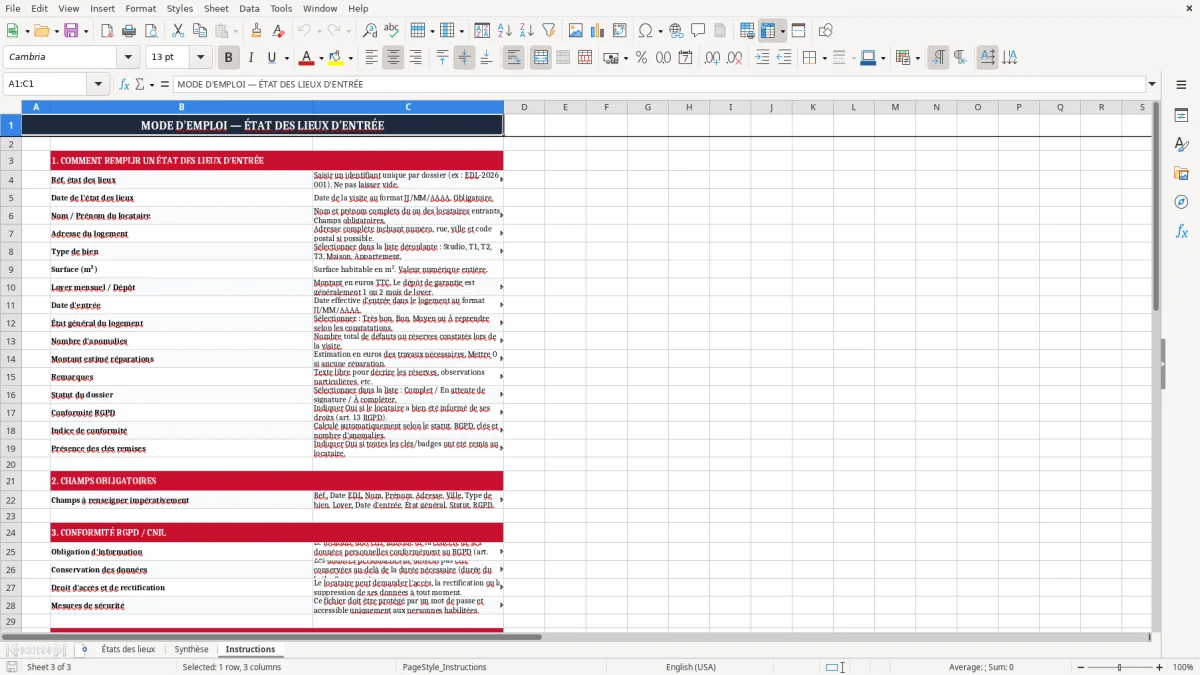Screen dimensions: 1200x675
Task: Toggle Print Preview icon
Action: tap(150, 31)
